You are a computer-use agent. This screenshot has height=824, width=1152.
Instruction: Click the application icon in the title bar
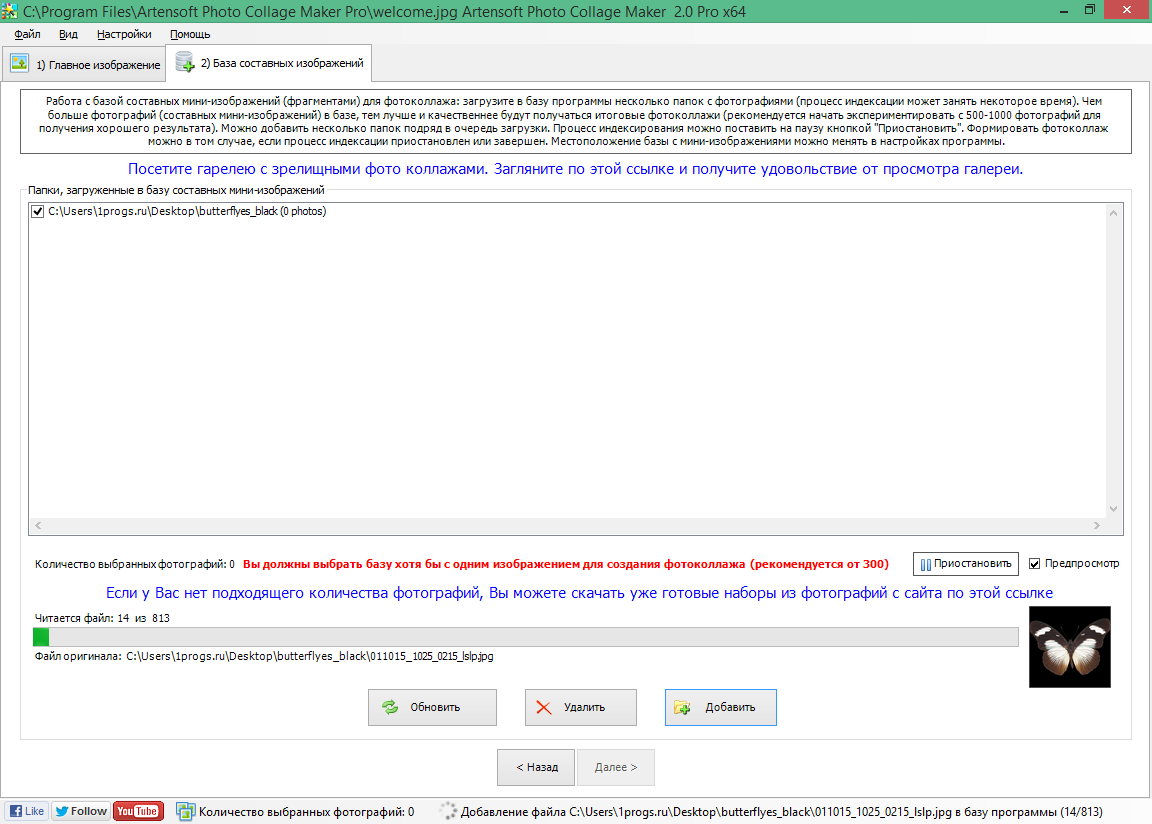10,12
